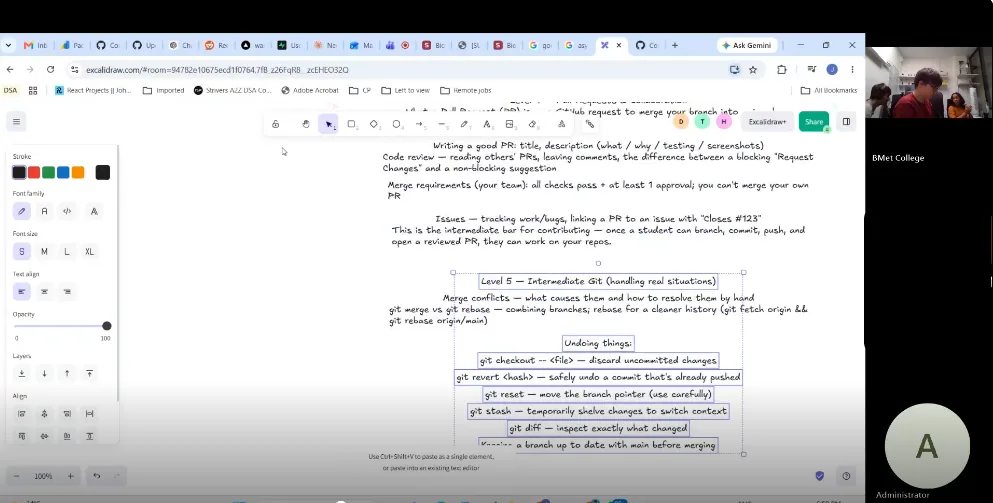The width and height of the screenshot is (993, 503).
Task: Select the Eraser tool
Action: 533,124
